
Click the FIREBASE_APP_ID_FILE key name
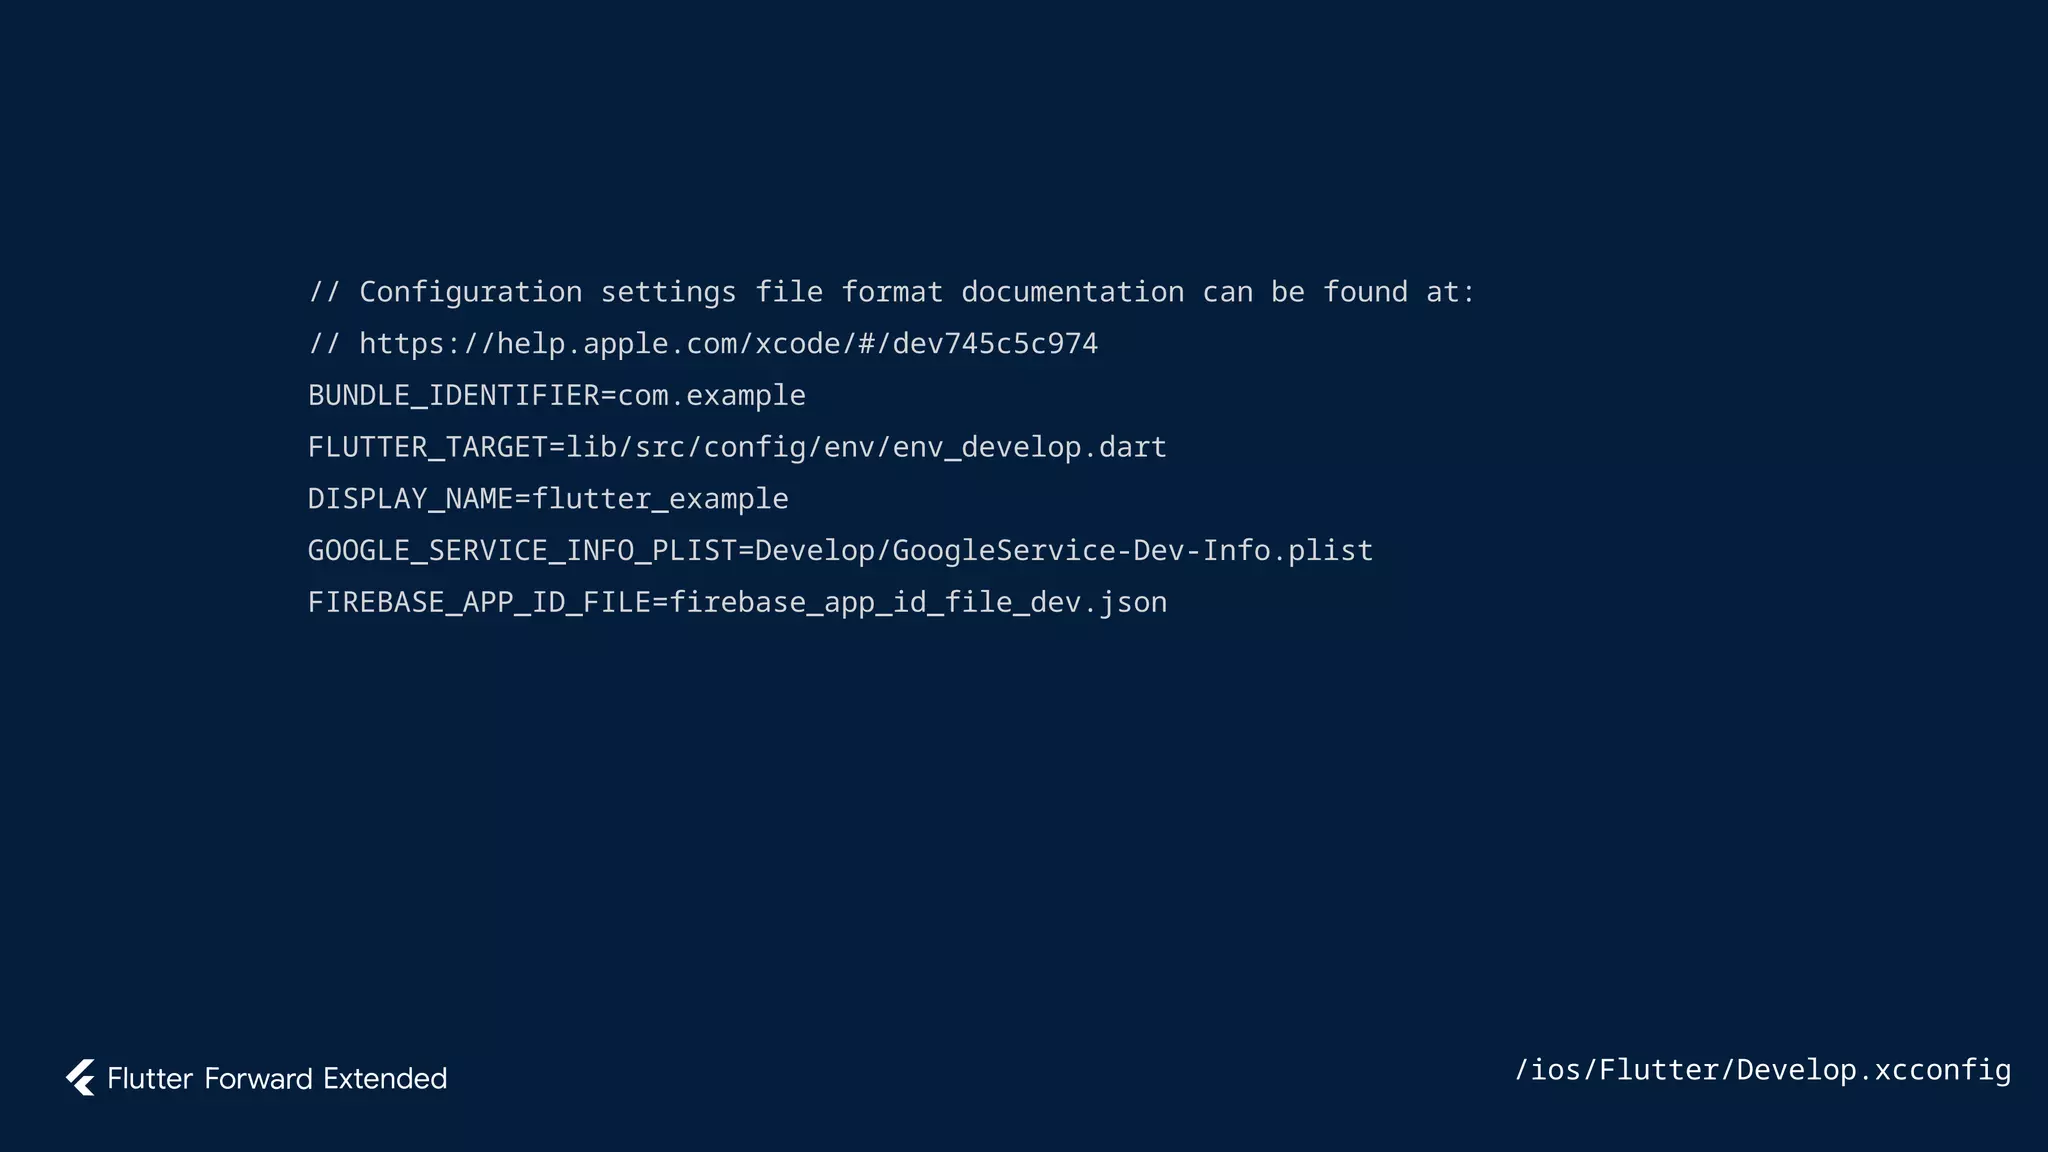[x=479, y=603]
